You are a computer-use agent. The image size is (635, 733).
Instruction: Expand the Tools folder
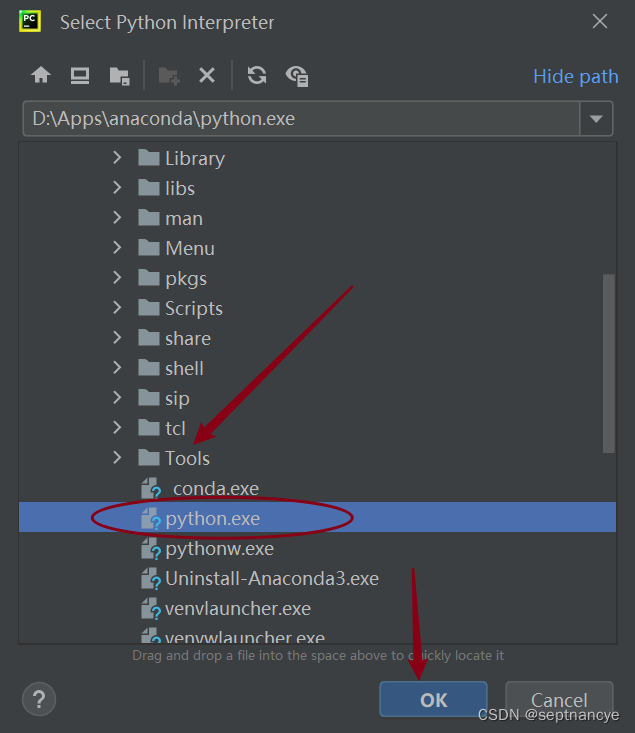coord(117,458)
